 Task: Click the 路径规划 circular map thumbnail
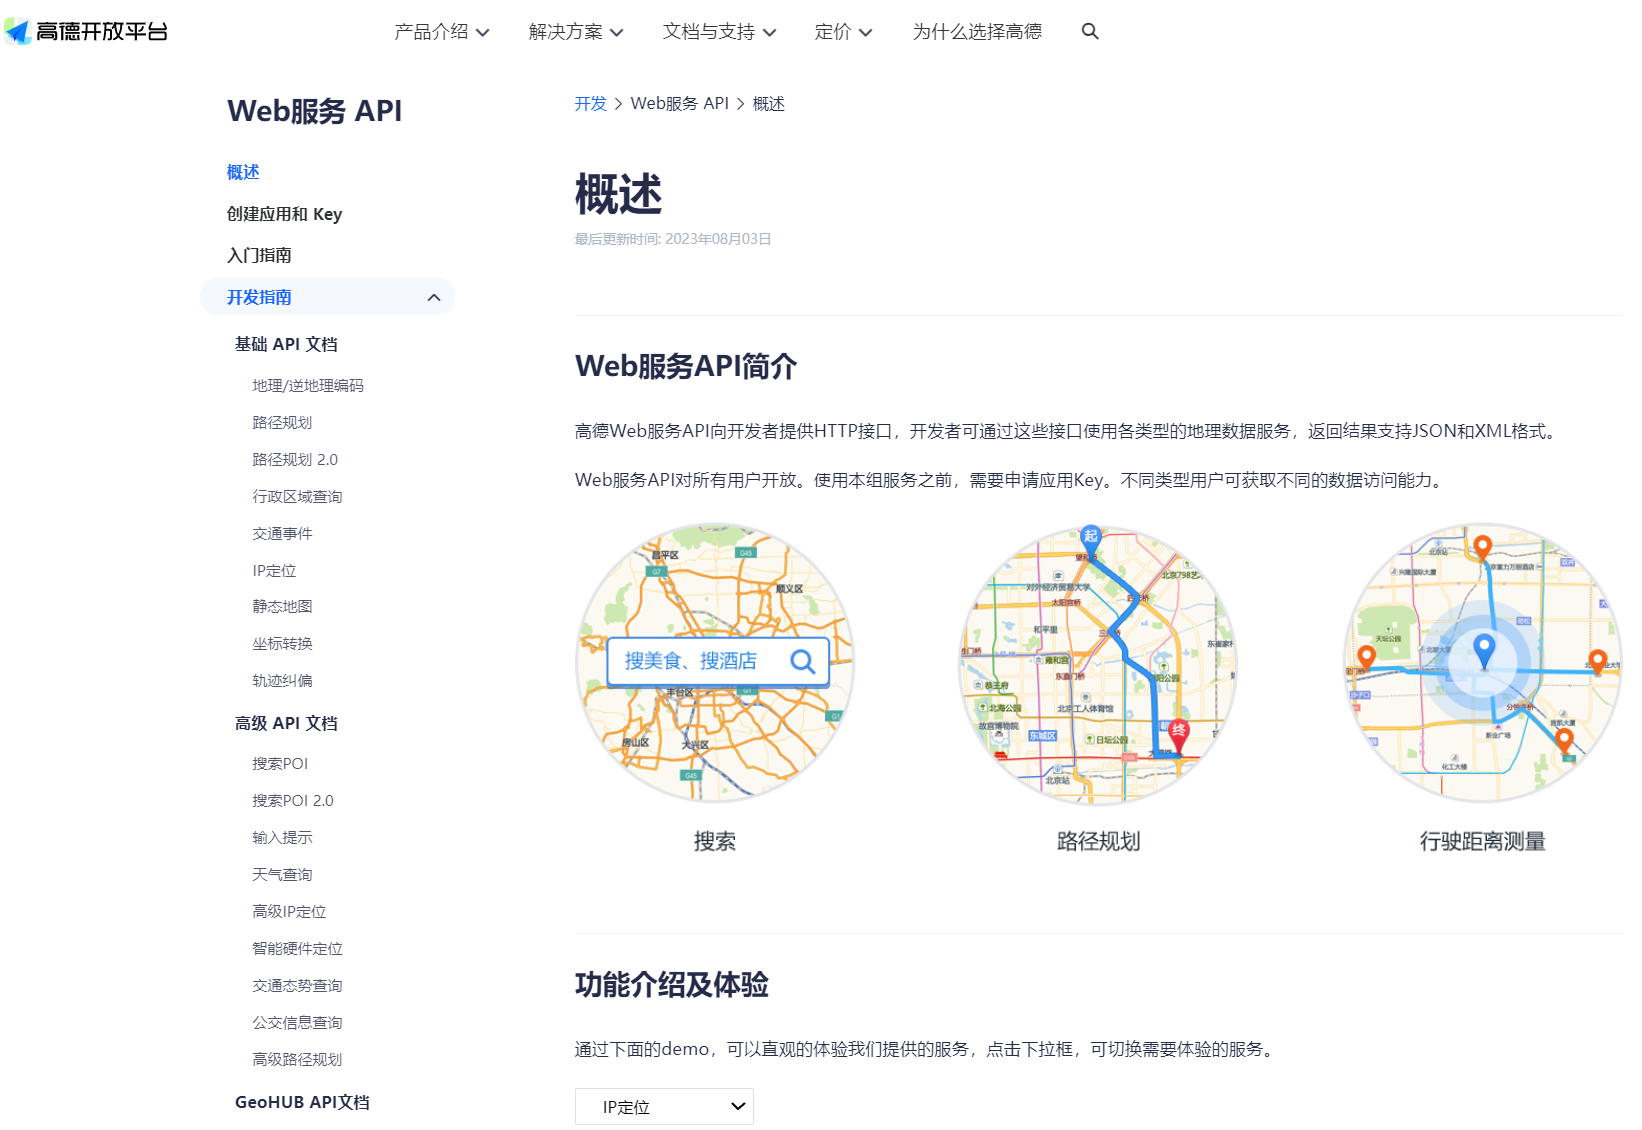click(1098, 665)
